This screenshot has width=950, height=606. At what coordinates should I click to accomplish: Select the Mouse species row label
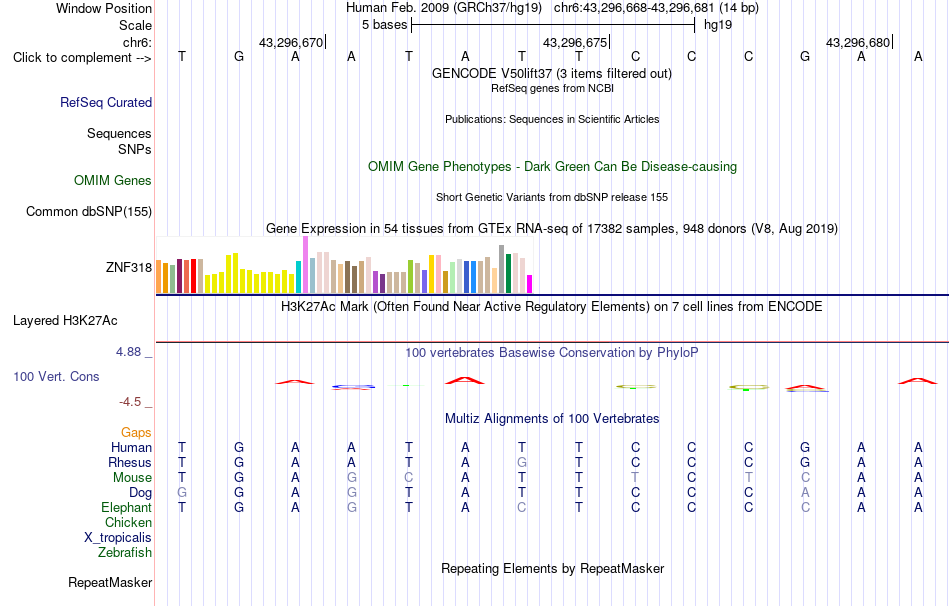coord(132,478)
